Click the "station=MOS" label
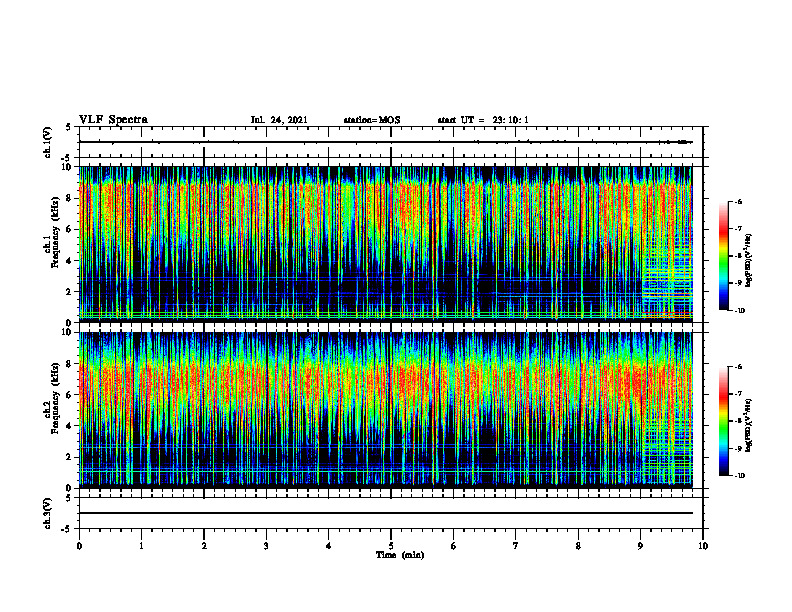 (x=372, y=120)
